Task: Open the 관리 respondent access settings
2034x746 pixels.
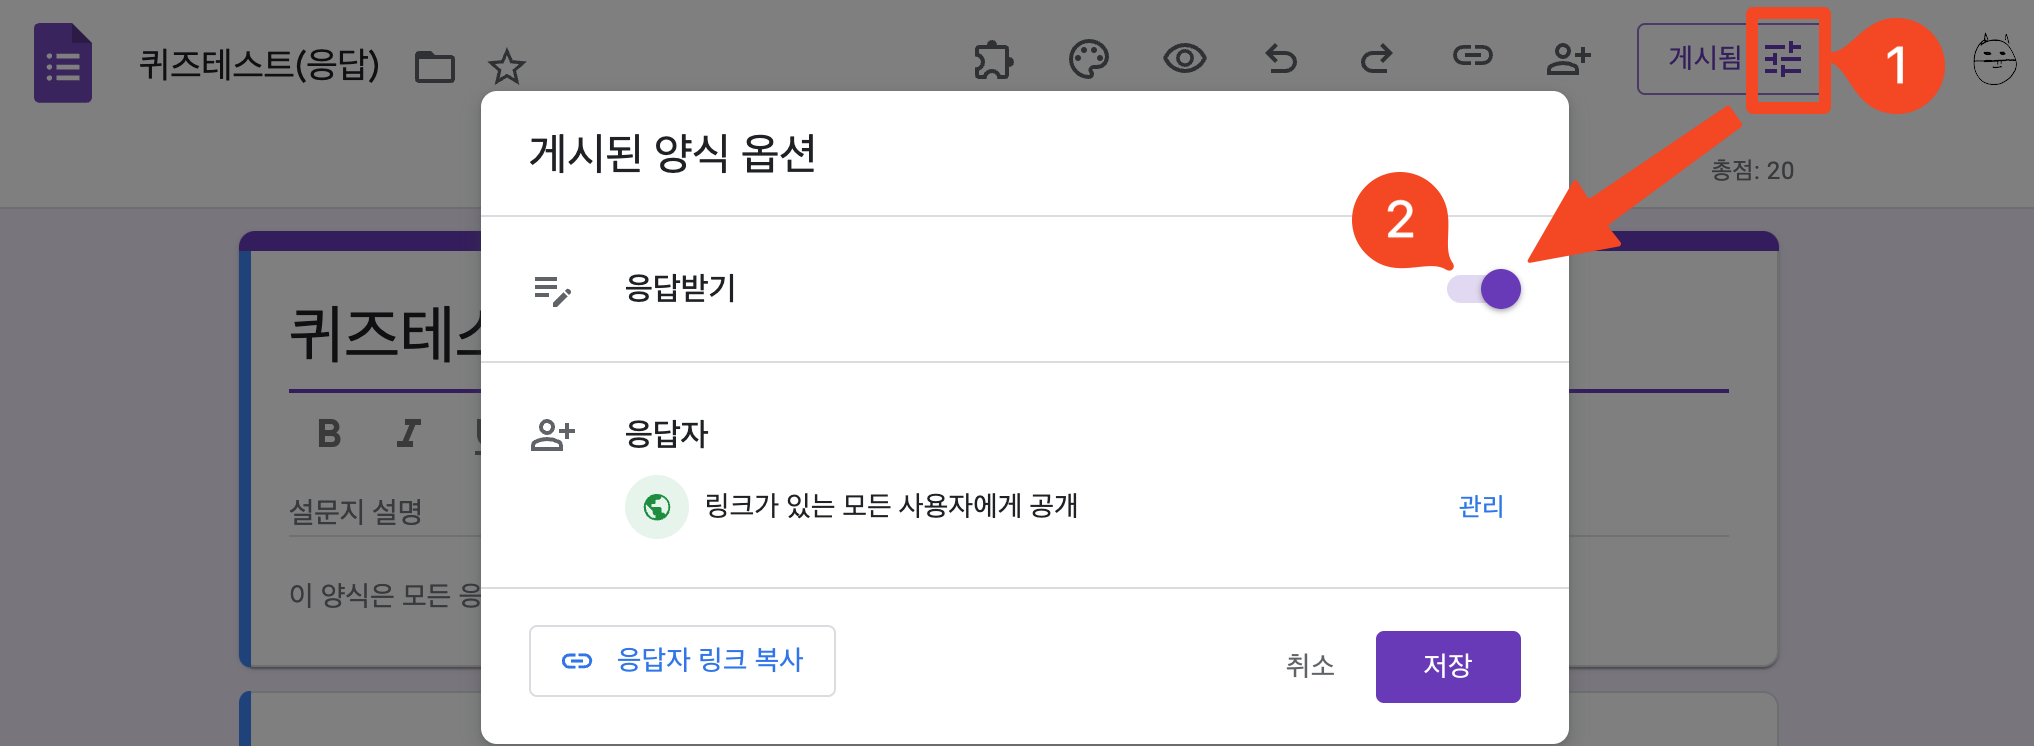Action: 1481,507
